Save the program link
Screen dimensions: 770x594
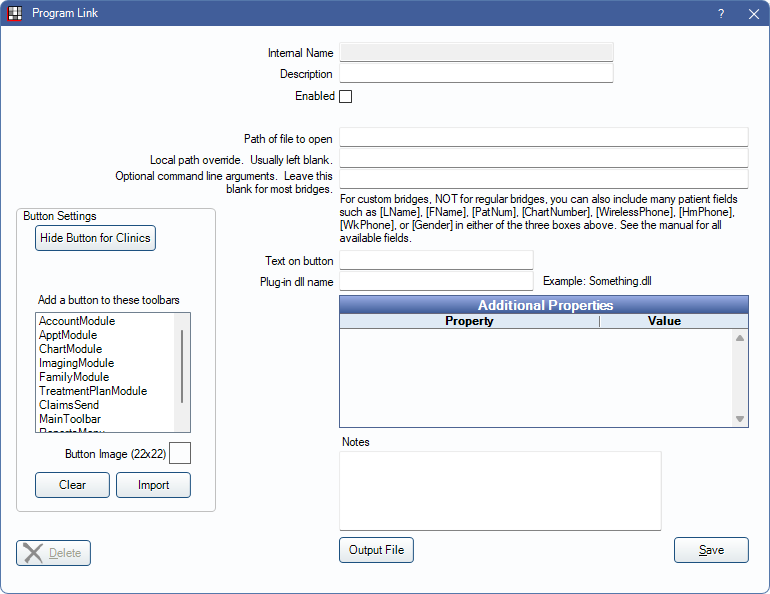[711, 550]
